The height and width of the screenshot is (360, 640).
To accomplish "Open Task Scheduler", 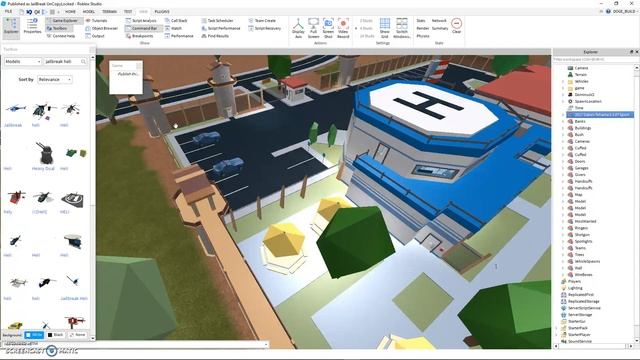I will [x=217, y=20].
